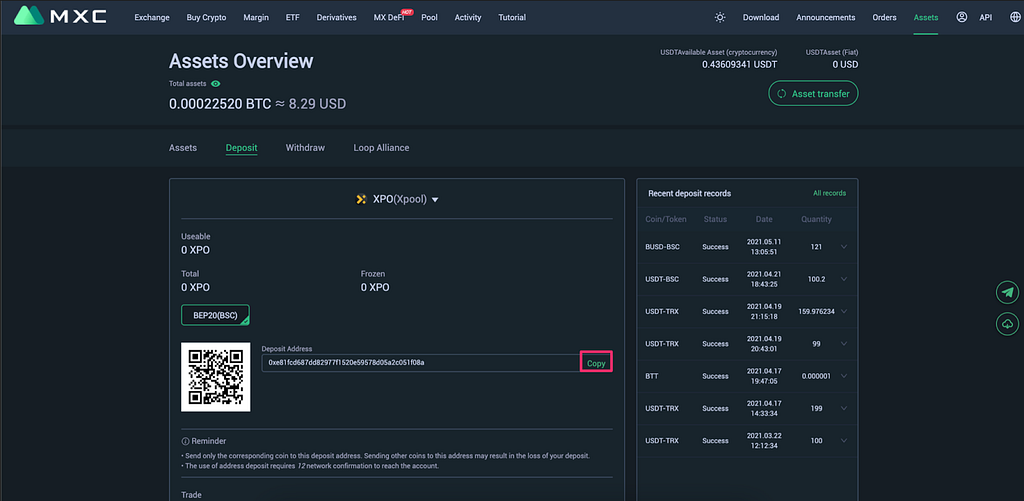Open the XPO(Xpool) coin dropdown
Image resolution: width=1024 pixels, height=501 pixels.
click(397, 199)
